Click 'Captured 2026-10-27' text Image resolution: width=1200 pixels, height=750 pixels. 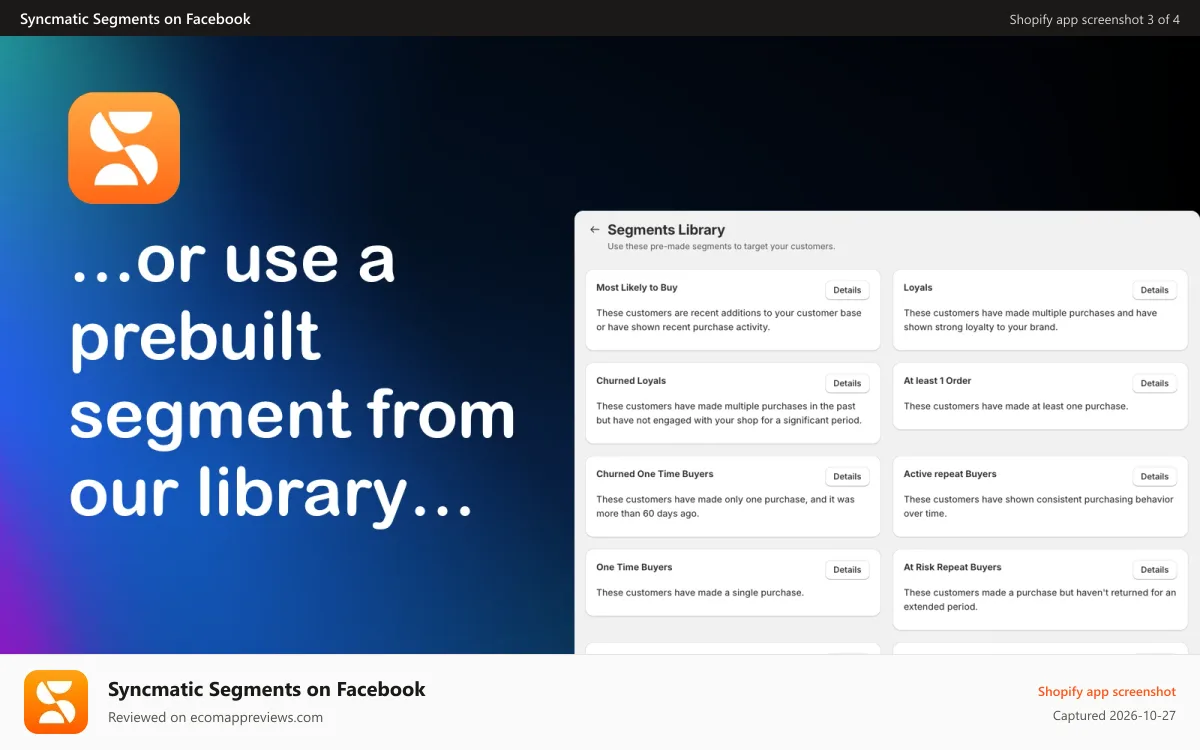[1115, 716]
